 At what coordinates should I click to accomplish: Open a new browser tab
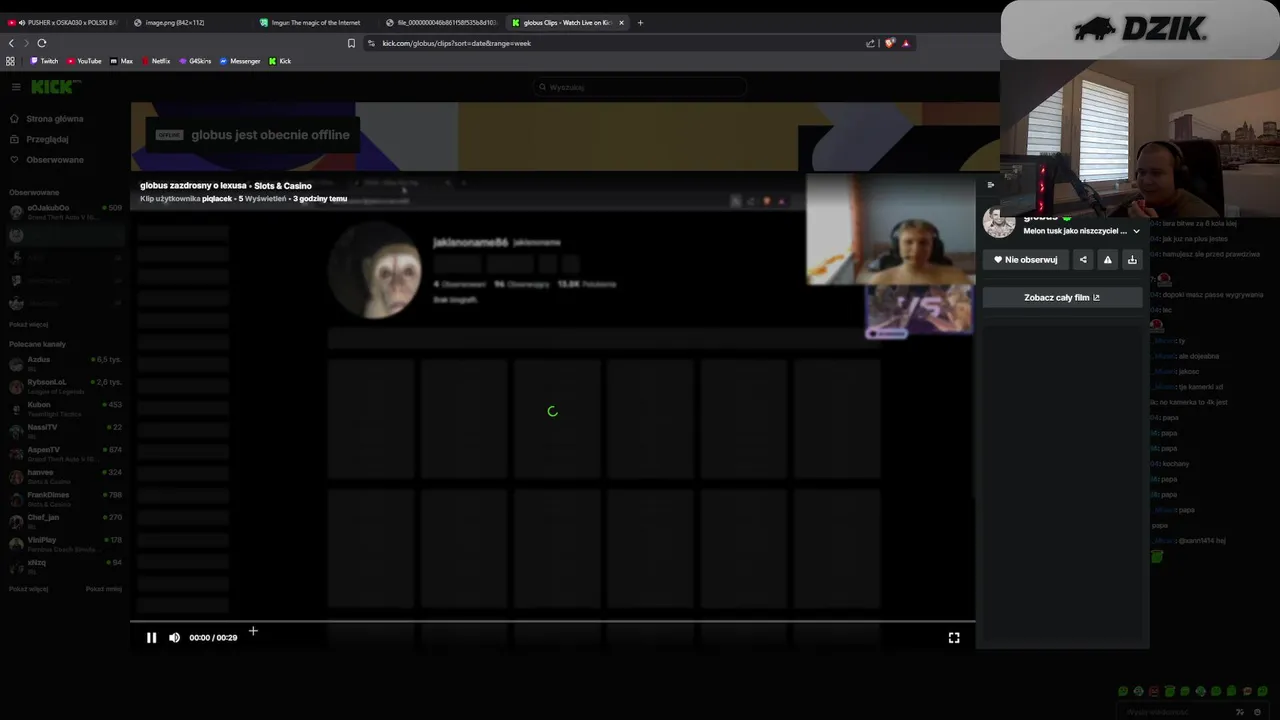640,22
